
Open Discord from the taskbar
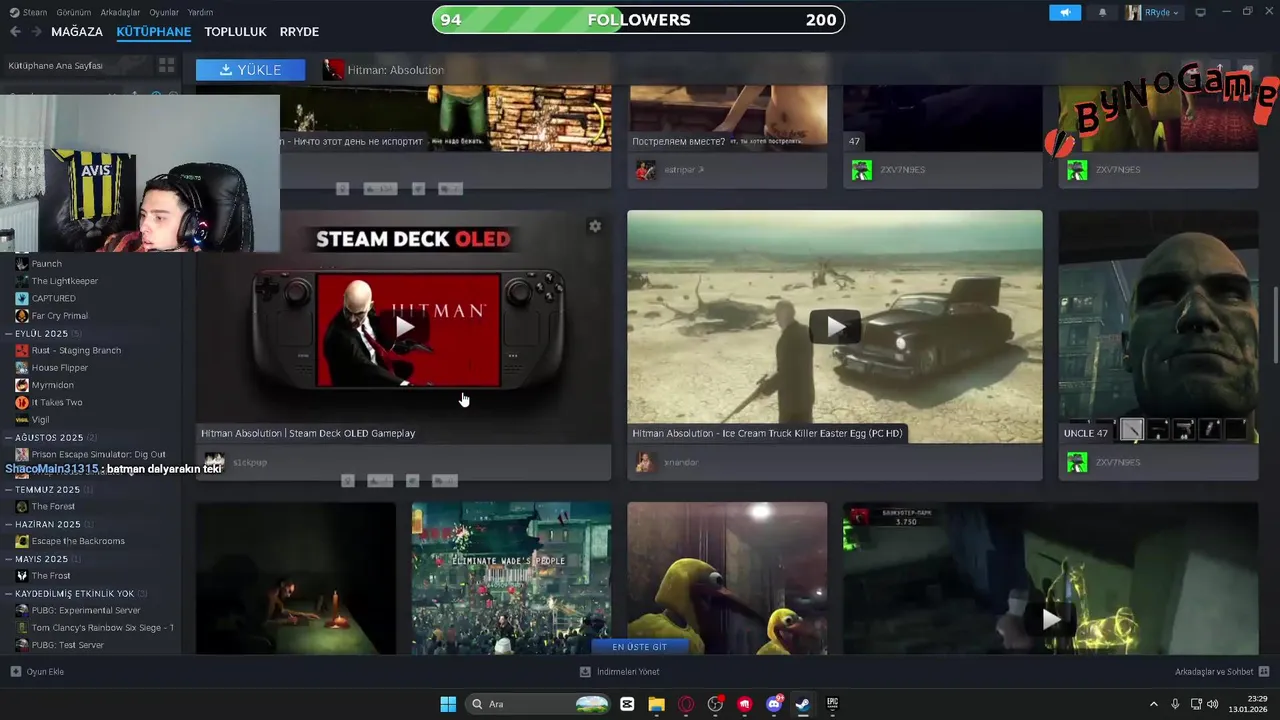pos(773,704)
